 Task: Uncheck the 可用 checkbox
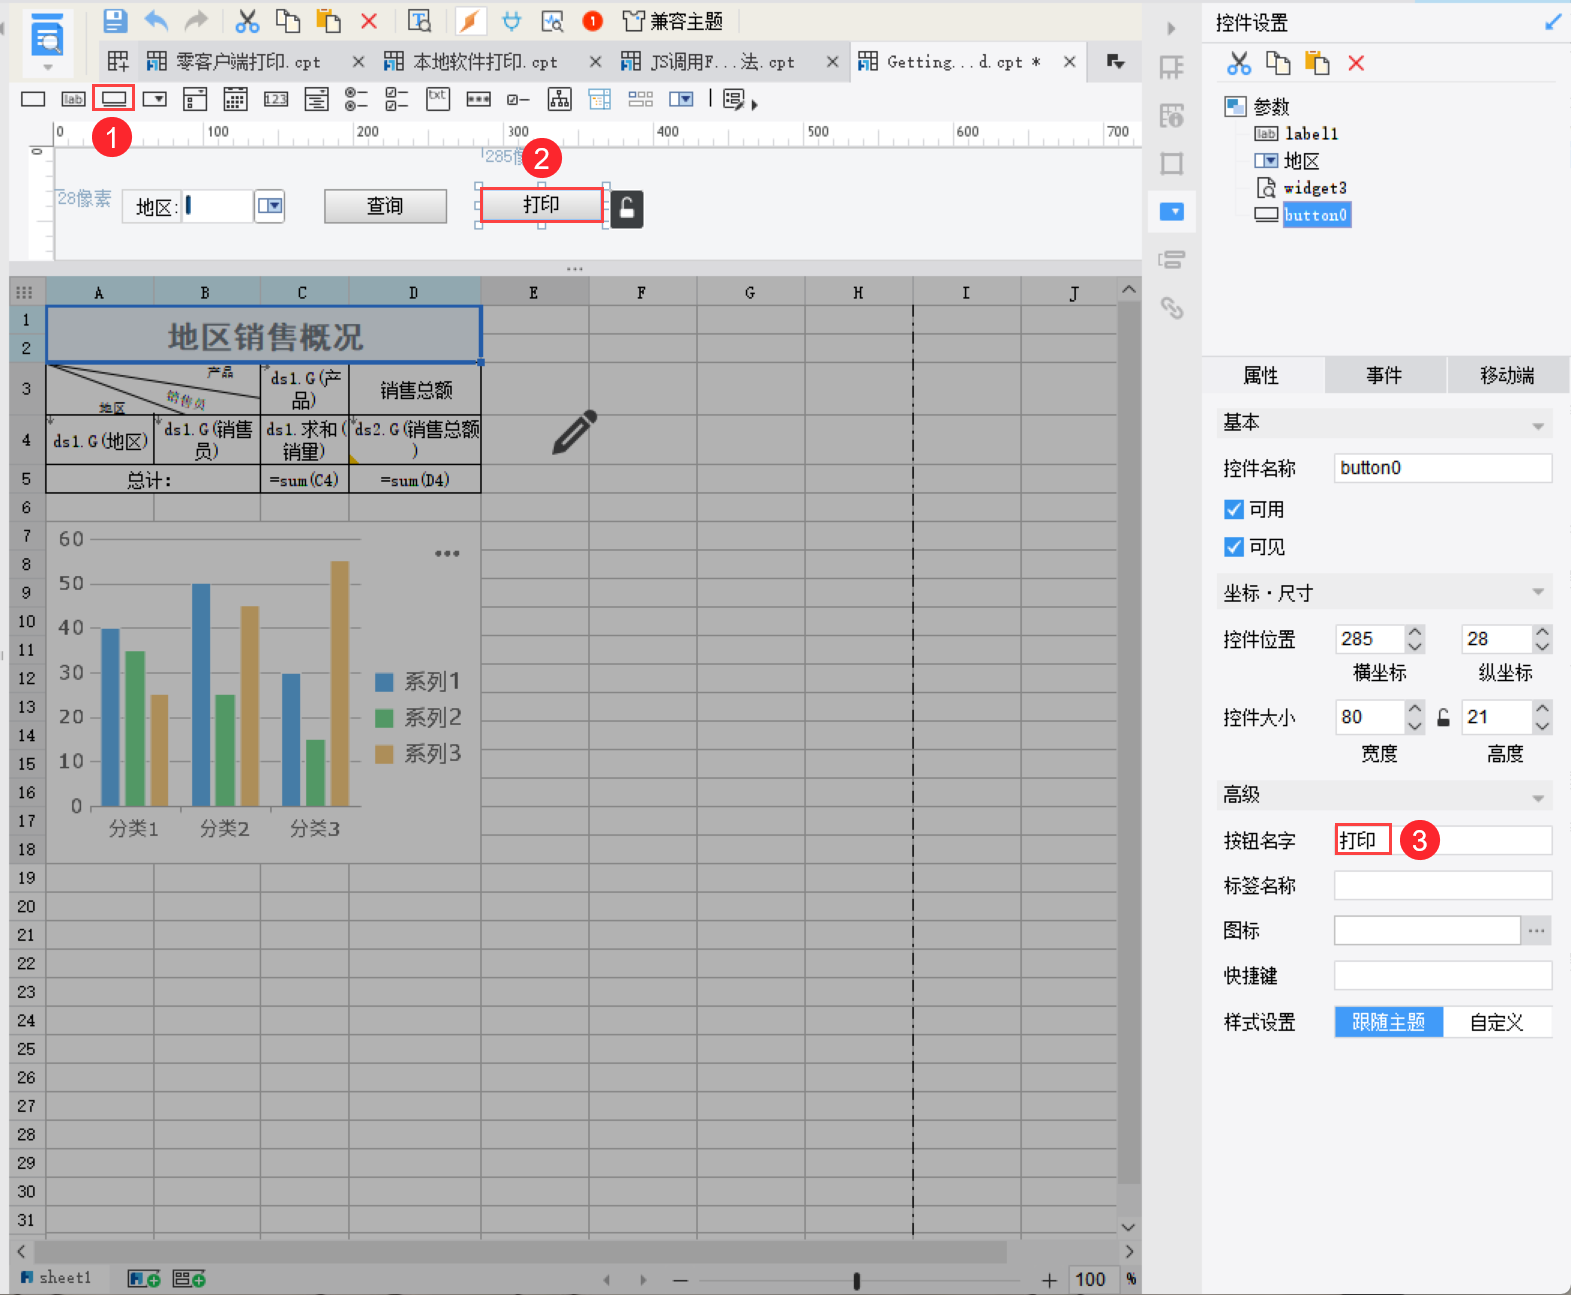[x=1234, y=509]
